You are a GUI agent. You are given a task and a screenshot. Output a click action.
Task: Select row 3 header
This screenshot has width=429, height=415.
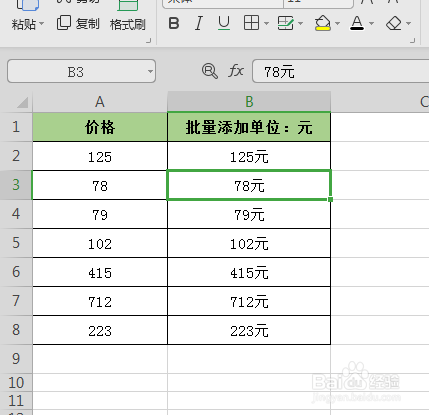click(x=16, y=185)
